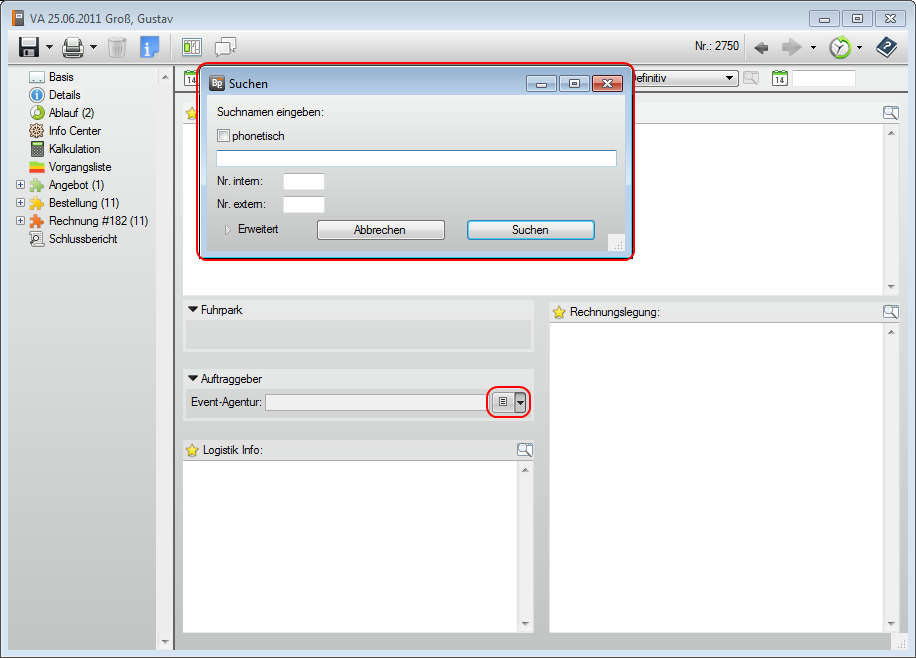Expand the Rechnung #182 tree node
Viewport: 916px width, 658px height.
[x=21, y=221]
